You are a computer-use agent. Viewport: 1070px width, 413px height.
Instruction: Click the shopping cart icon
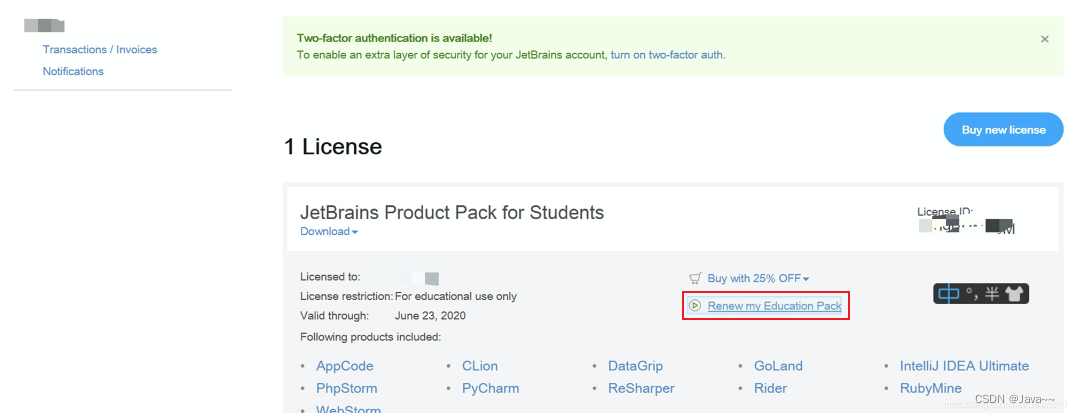[x=695, y=279]
